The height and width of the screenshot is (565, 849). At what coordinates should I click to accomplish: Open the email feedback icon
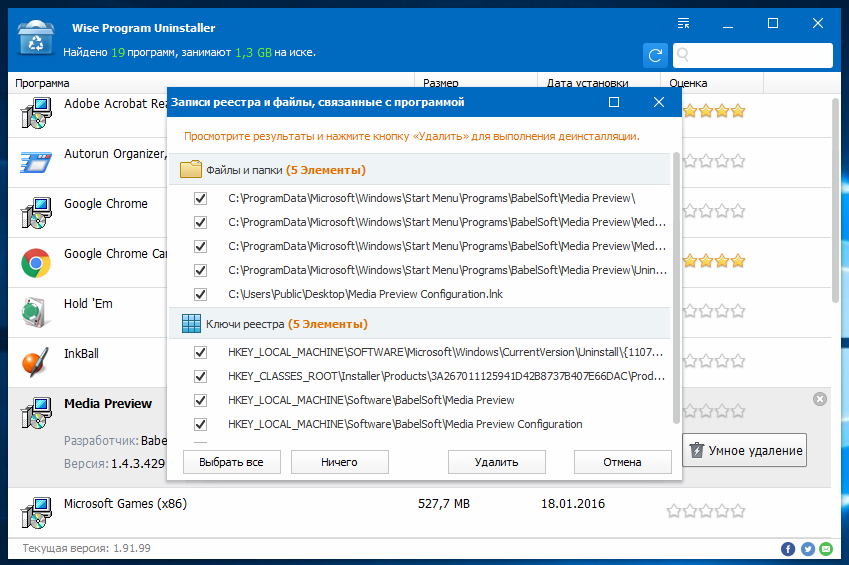pyautogui.click(x=826, y=549)
